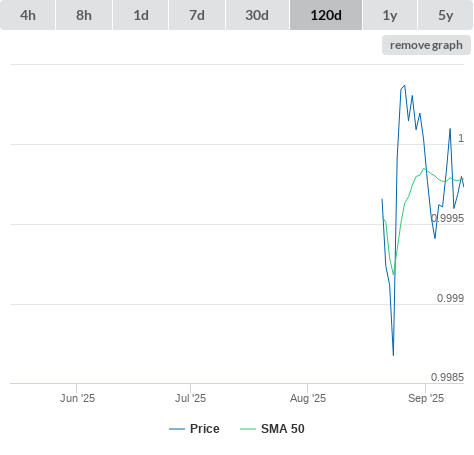Click the green SMA 50 legend marker
Viewport: 474px width, 455px height.
pos(248,429)
